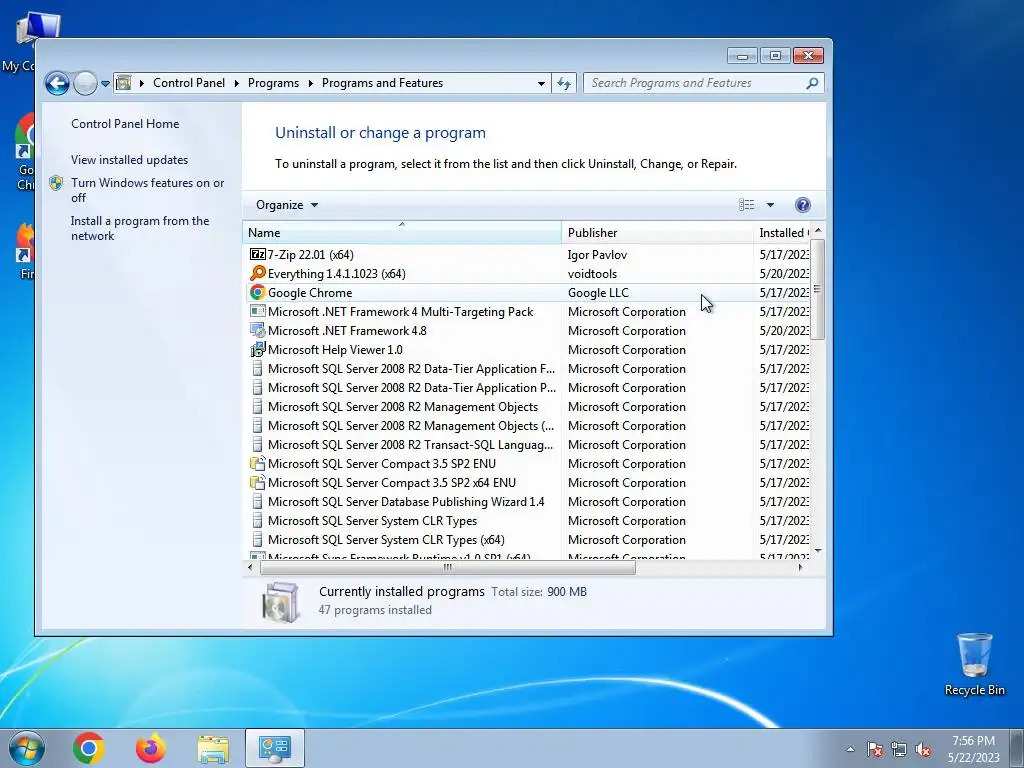
Task: Launch Google Chrome from the taskbar
Action: click(x=89, y=748)
